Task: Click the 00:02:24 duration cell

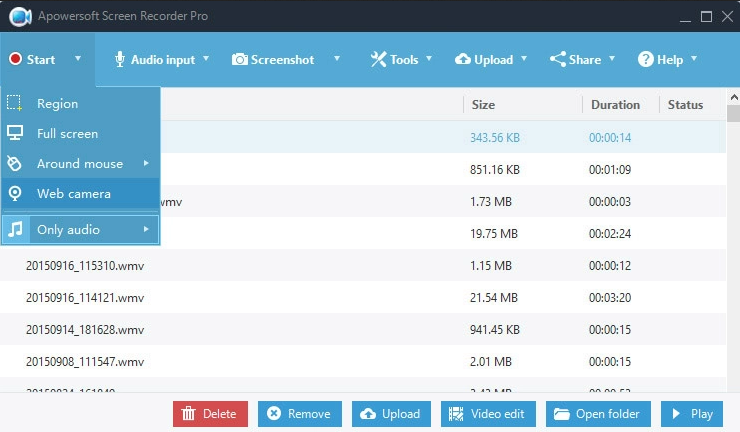Action: [x=610, y=234]
